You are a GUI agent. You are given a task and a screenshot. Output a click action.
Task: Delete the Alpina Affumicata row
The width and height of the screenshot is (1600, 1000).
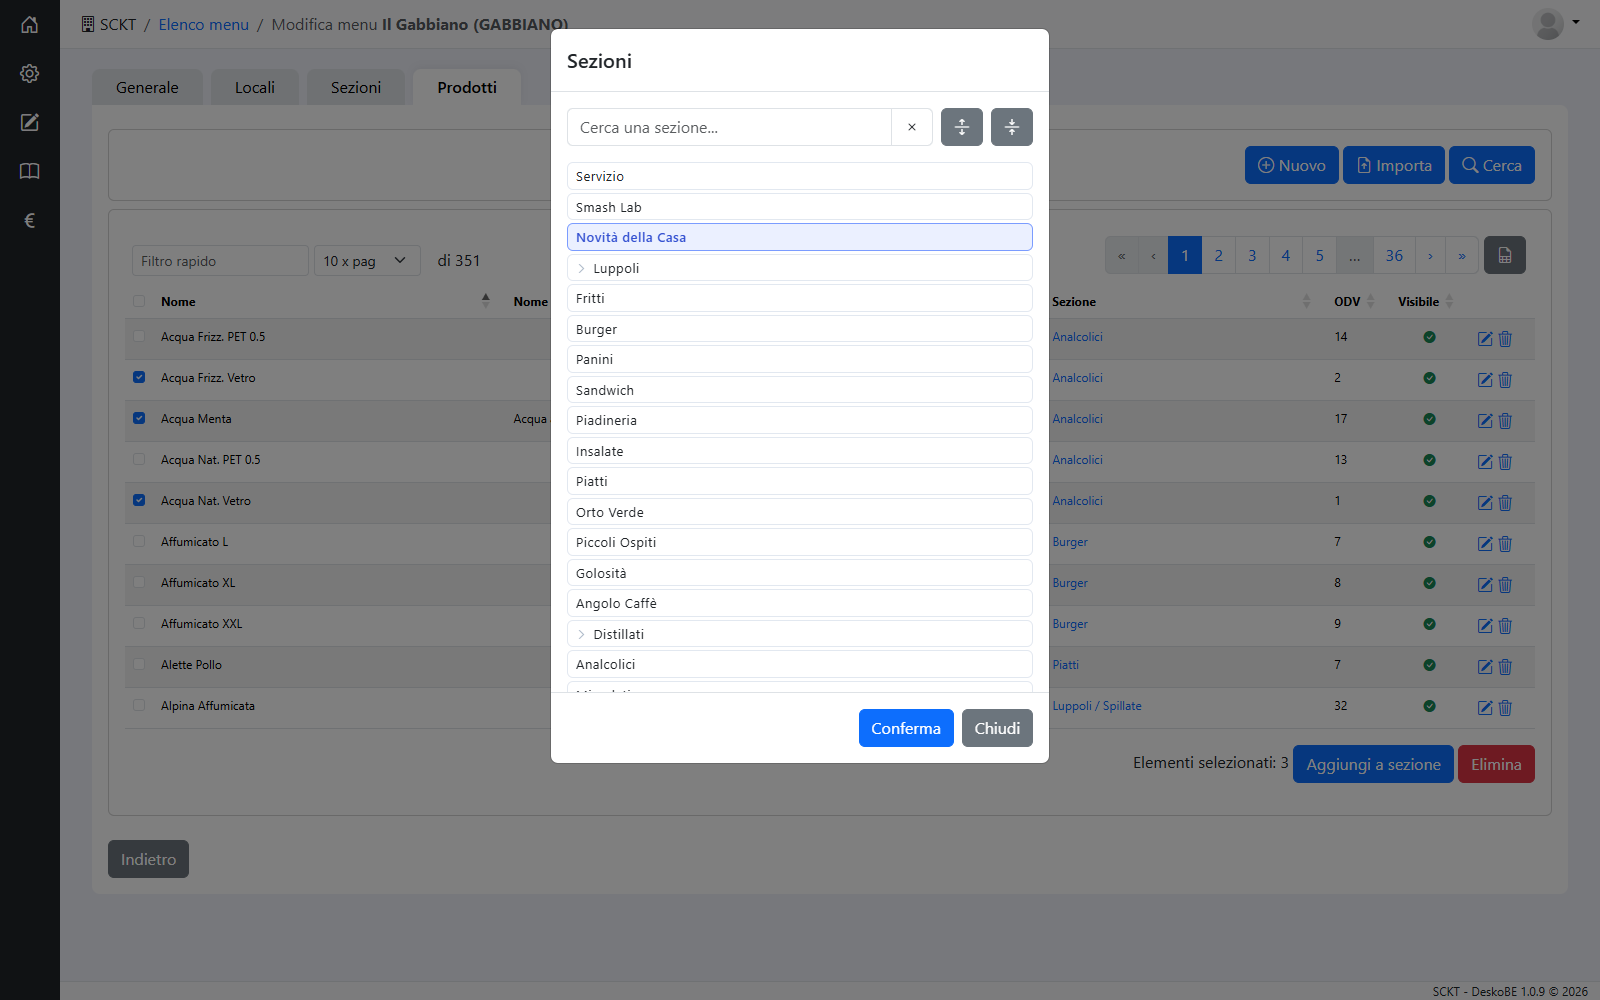(1506, 708)
